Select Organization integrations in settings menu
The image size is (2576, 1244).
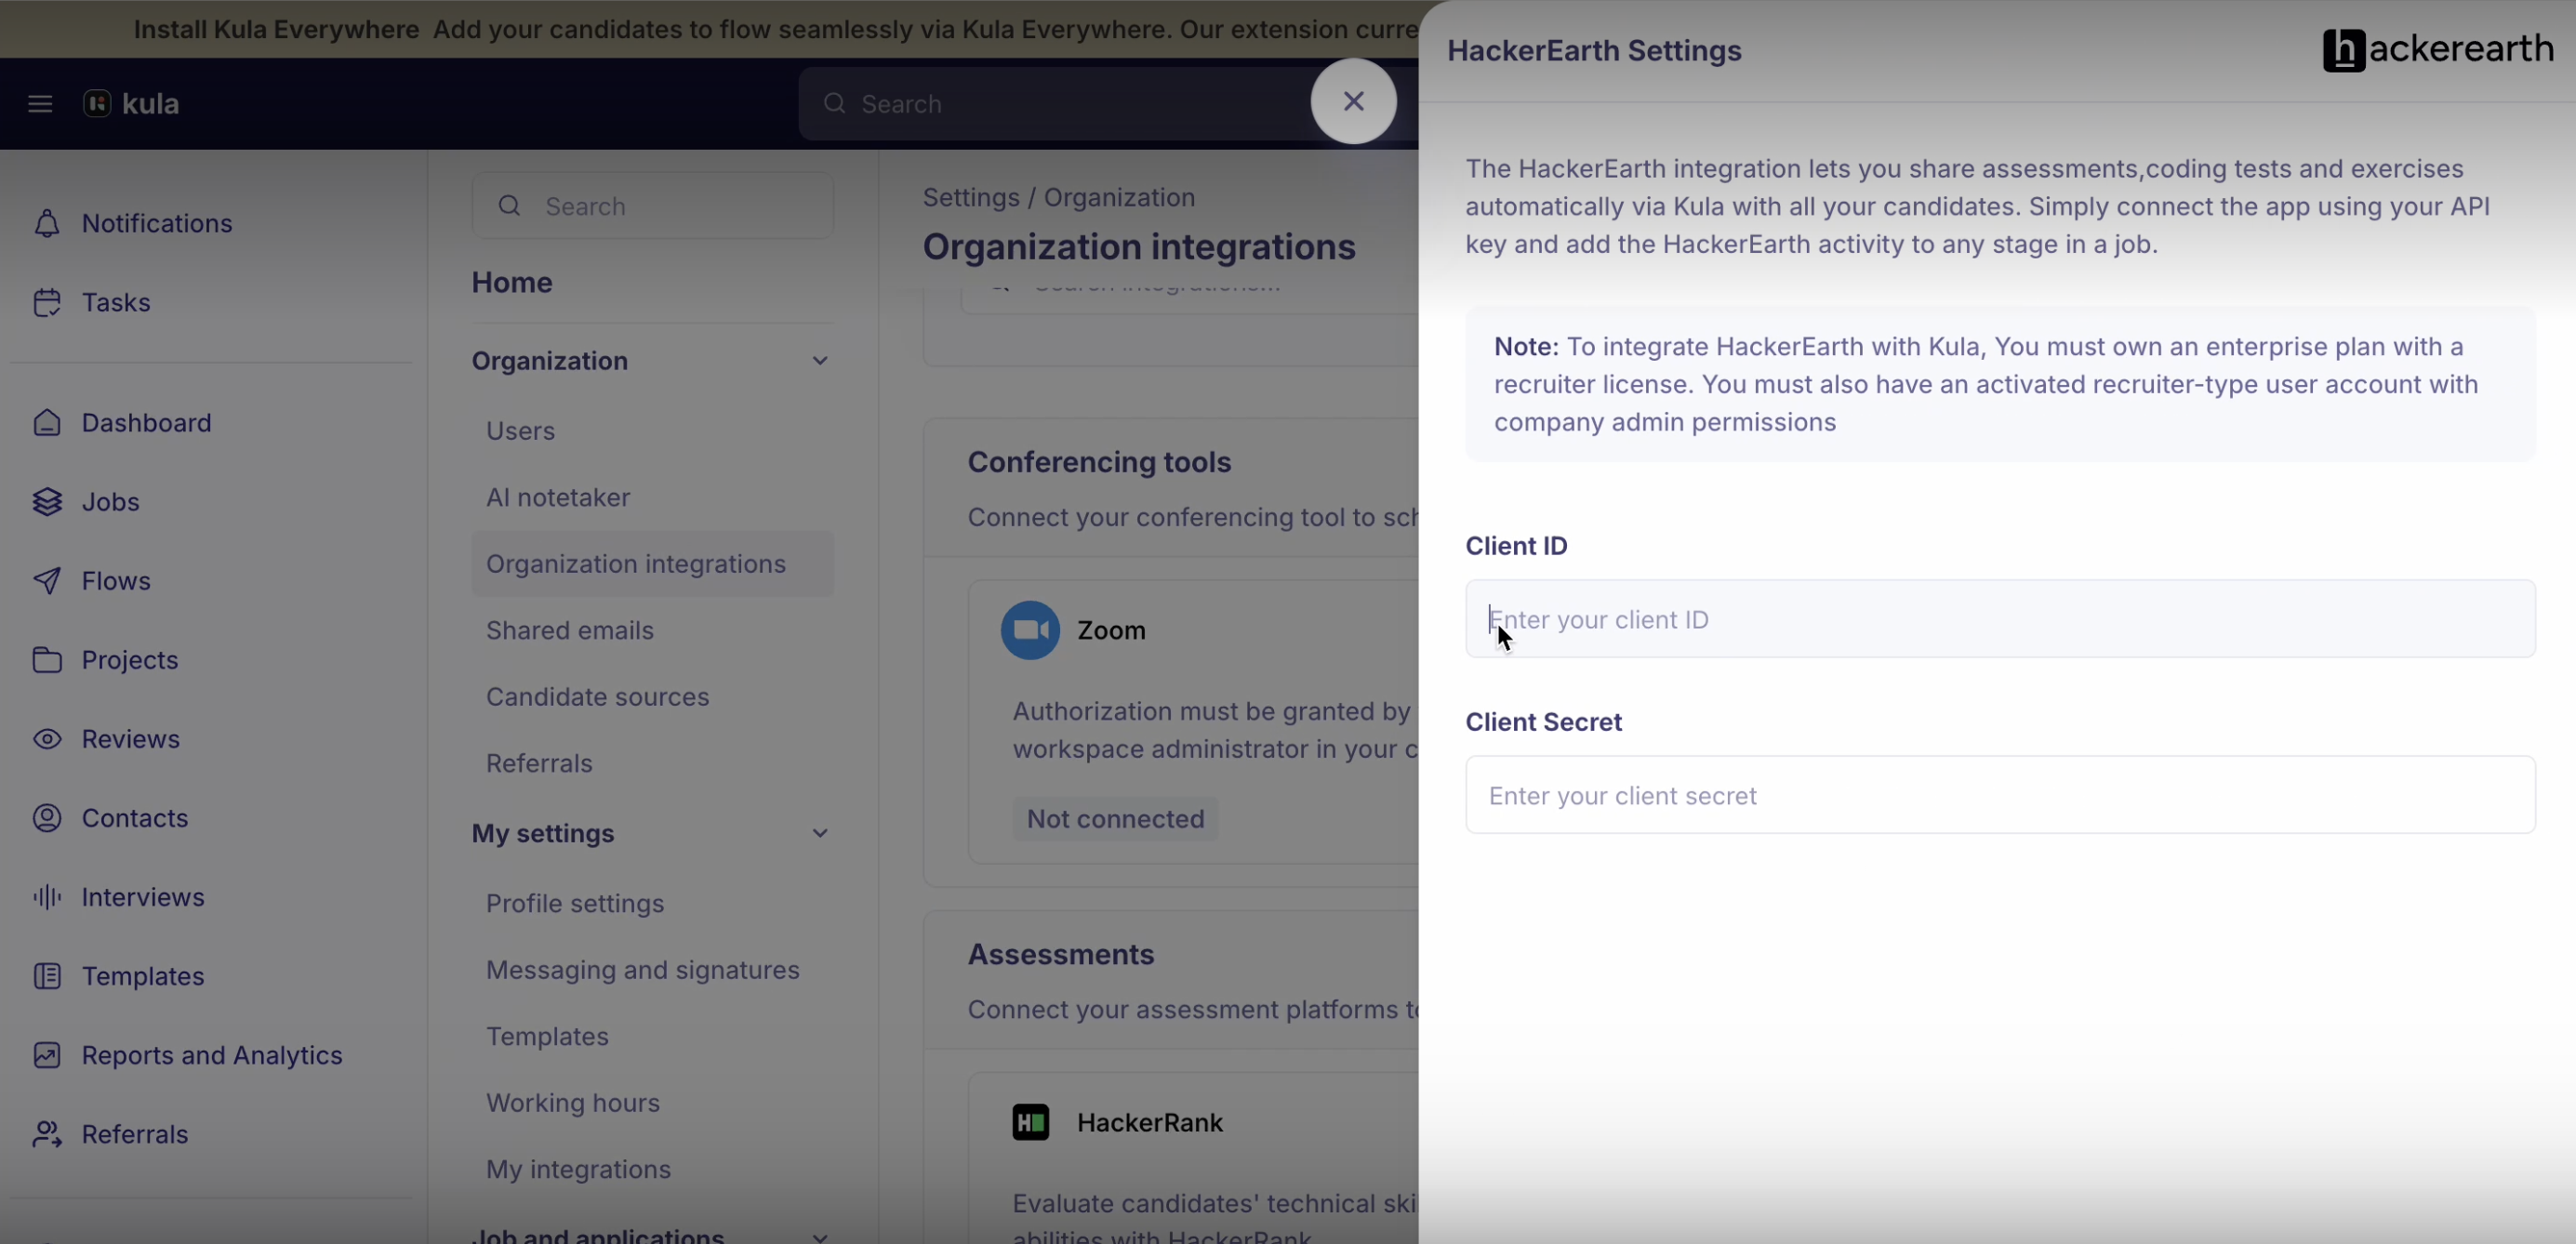[652, 564]
